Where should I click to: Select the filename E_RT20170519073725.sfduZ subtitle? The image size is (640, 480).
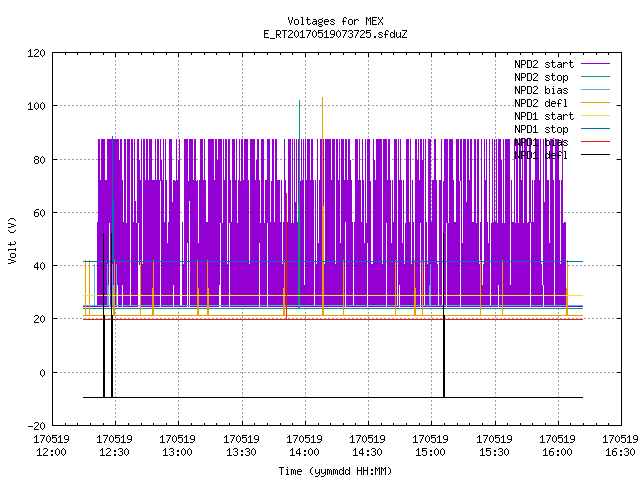[335, 34]
